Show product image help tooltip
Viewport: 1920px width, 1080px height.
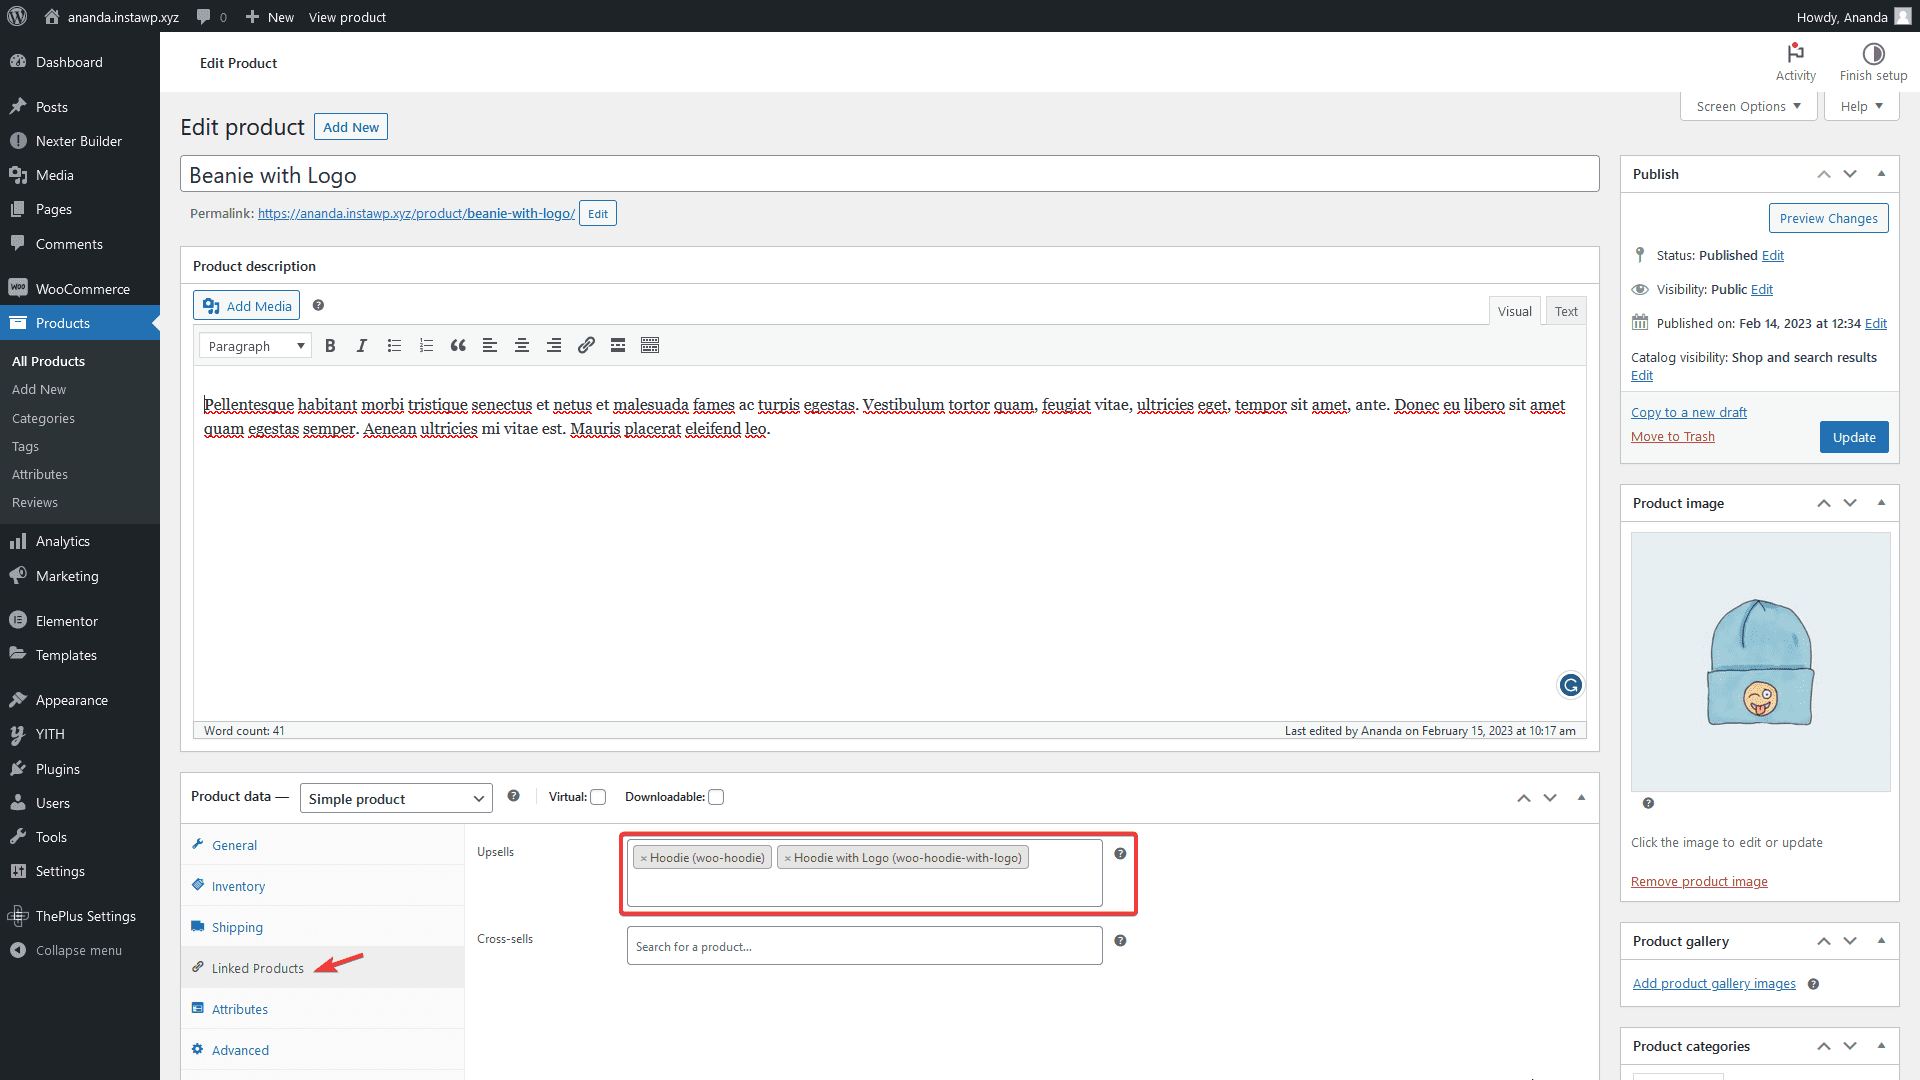[x=1648, y=803]
